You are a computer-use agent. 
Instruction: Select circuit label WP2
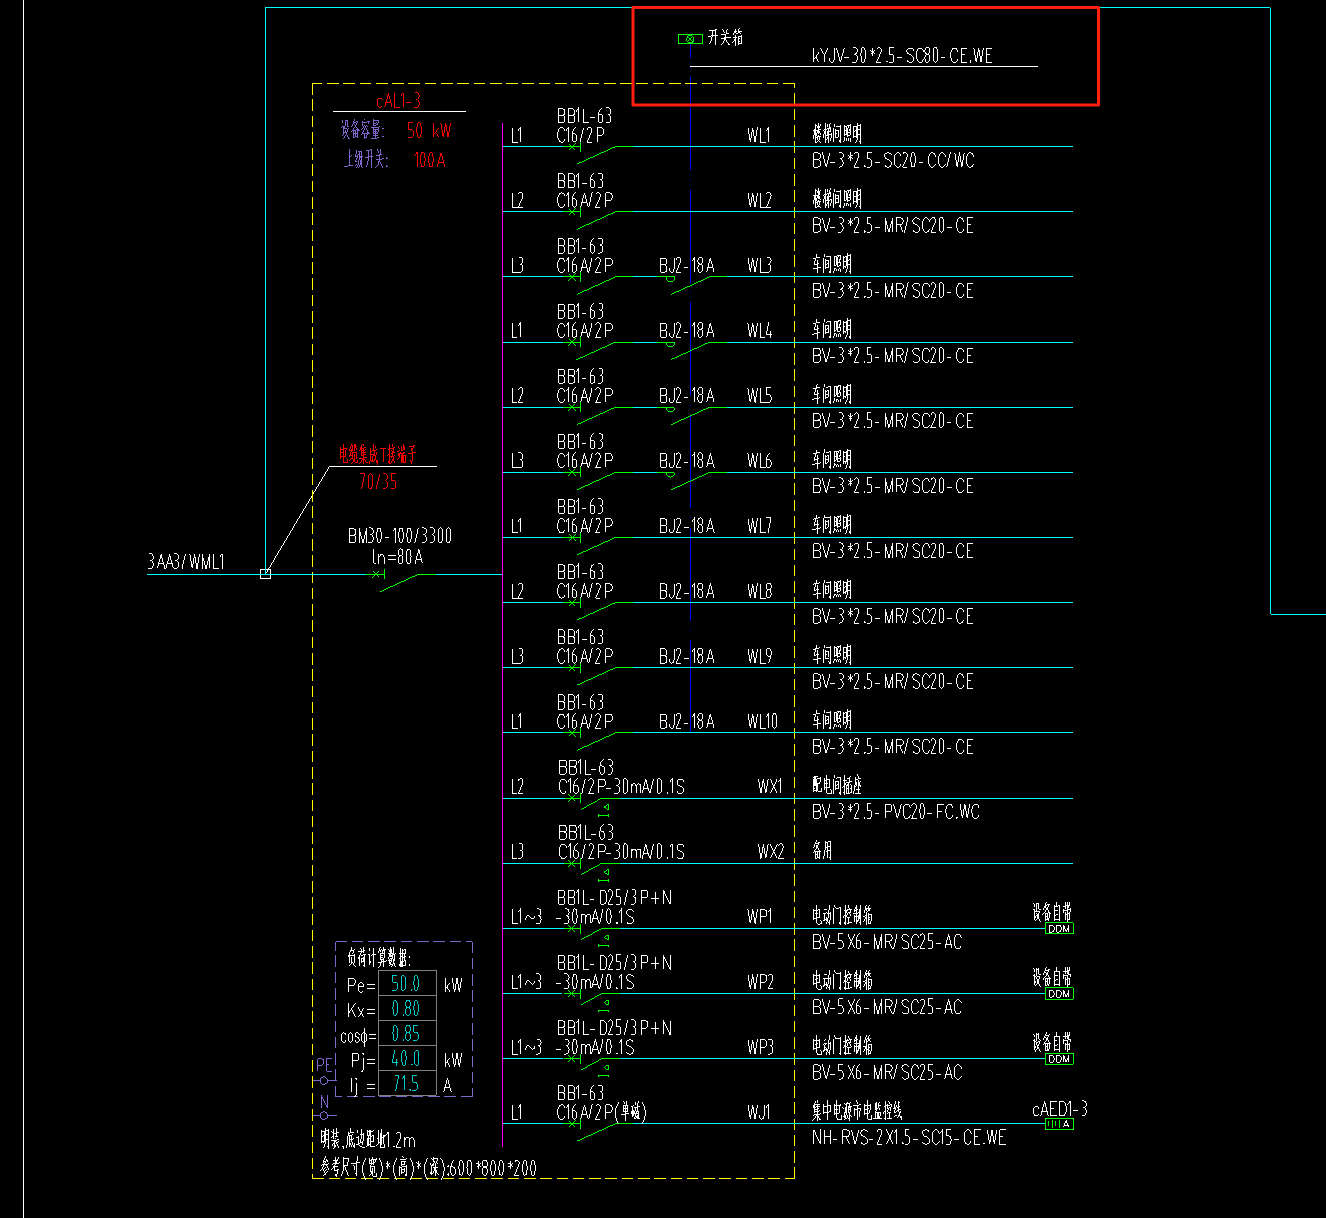pos(760,982)
